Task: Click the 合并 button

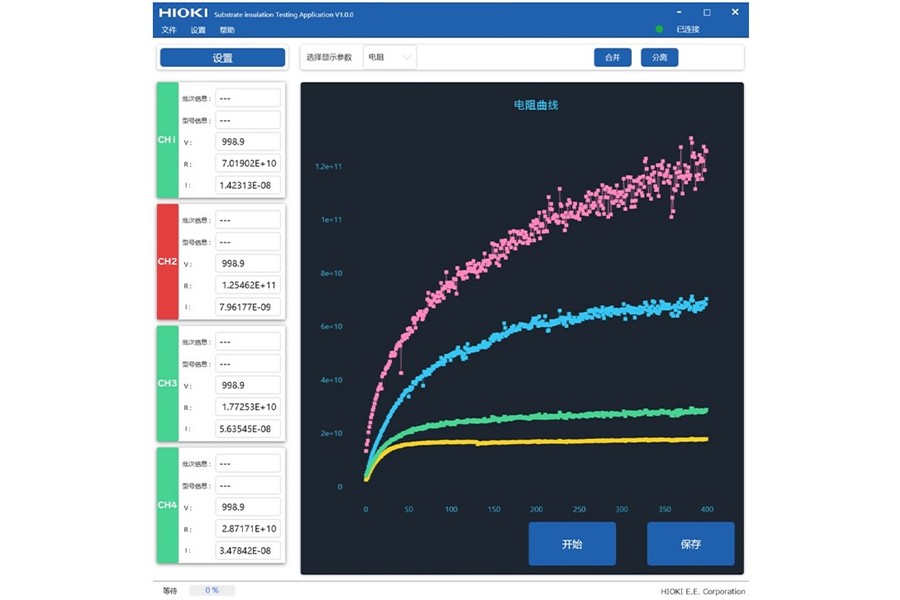Action: (612, 57)
